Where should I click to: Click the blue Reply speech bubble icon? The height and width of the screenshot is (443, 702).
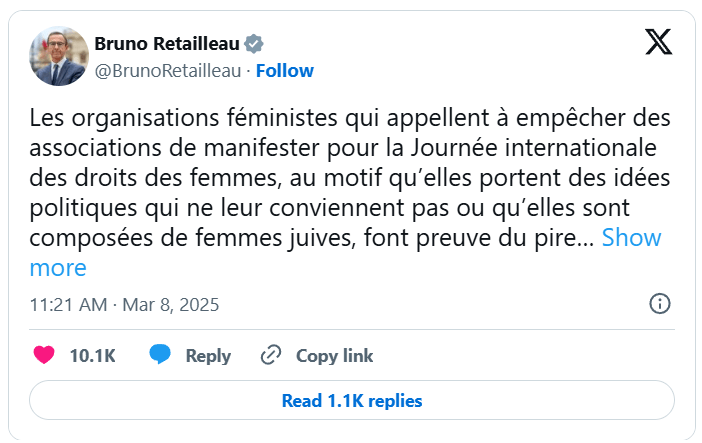pos(160,355)
